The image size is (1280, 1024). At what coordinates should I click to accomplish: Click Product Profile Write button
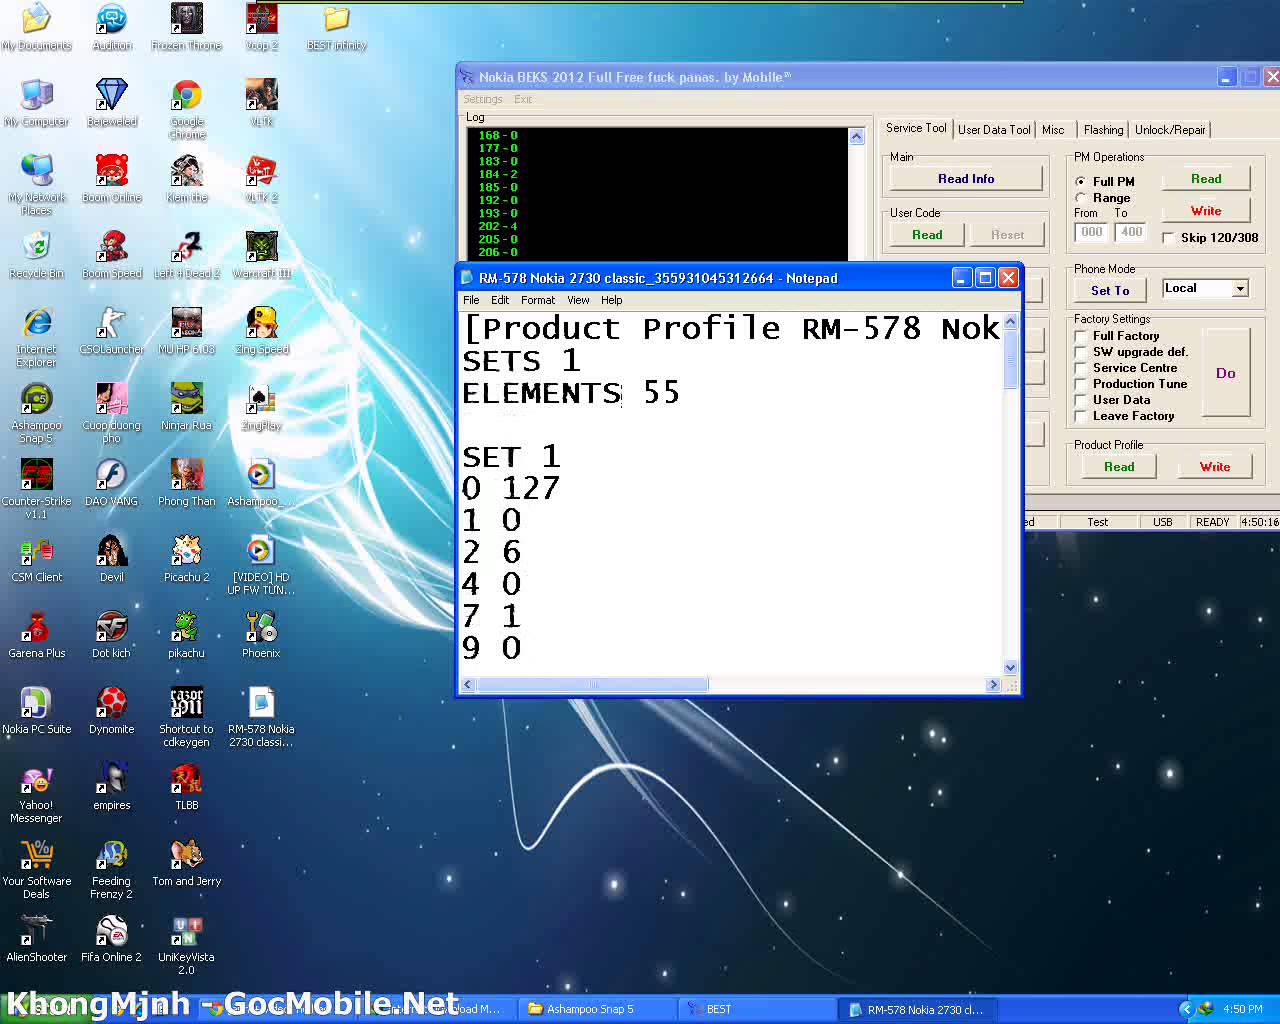[1215, 467]
